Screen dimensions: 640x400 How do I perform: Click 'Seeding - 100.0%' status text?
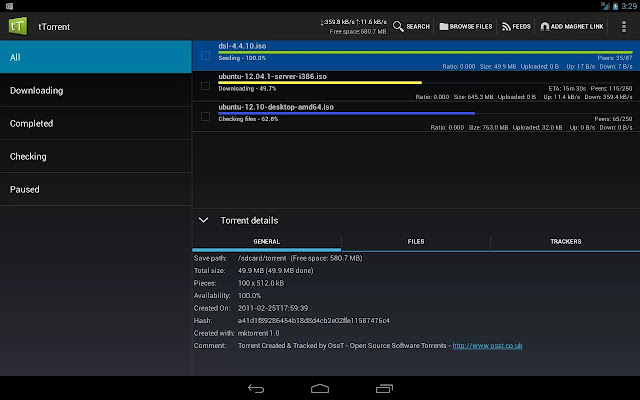pyautogui.click(x=242, y=58)
